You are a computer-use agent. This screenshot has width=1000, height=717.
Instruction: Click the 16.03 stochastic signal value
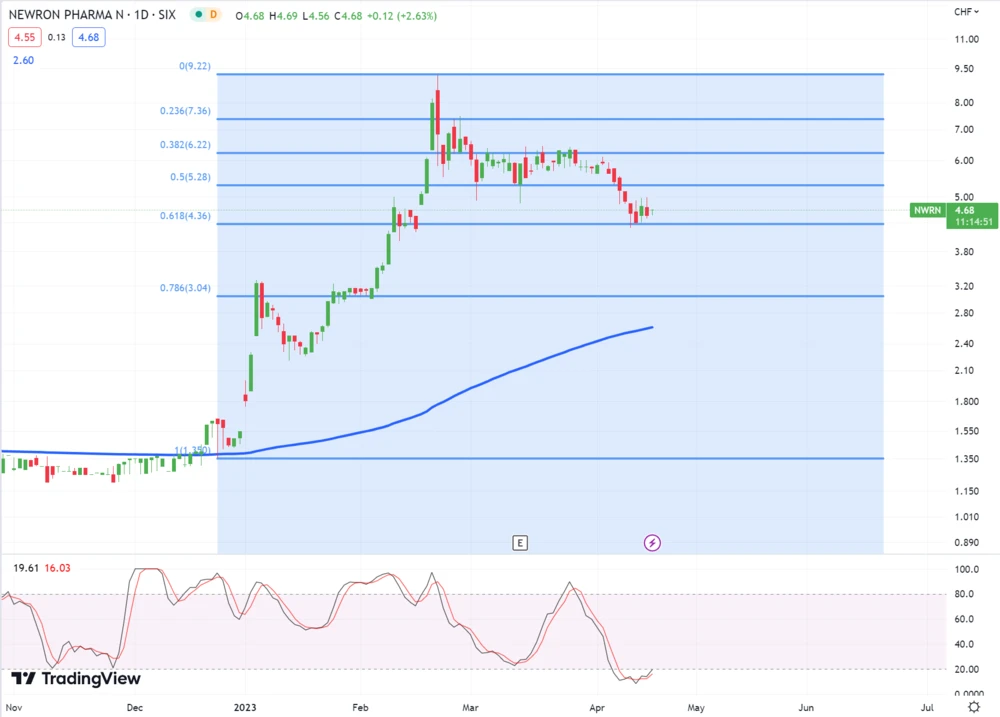pyautogui.click(x=57, y=568)
